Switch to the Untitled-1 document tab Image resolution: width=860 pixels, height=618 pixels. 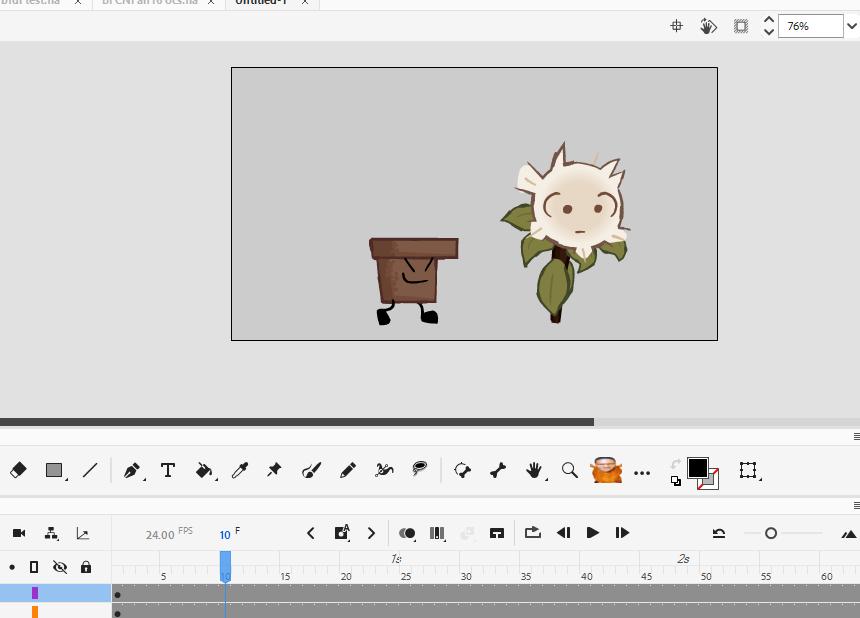(262, 2)
